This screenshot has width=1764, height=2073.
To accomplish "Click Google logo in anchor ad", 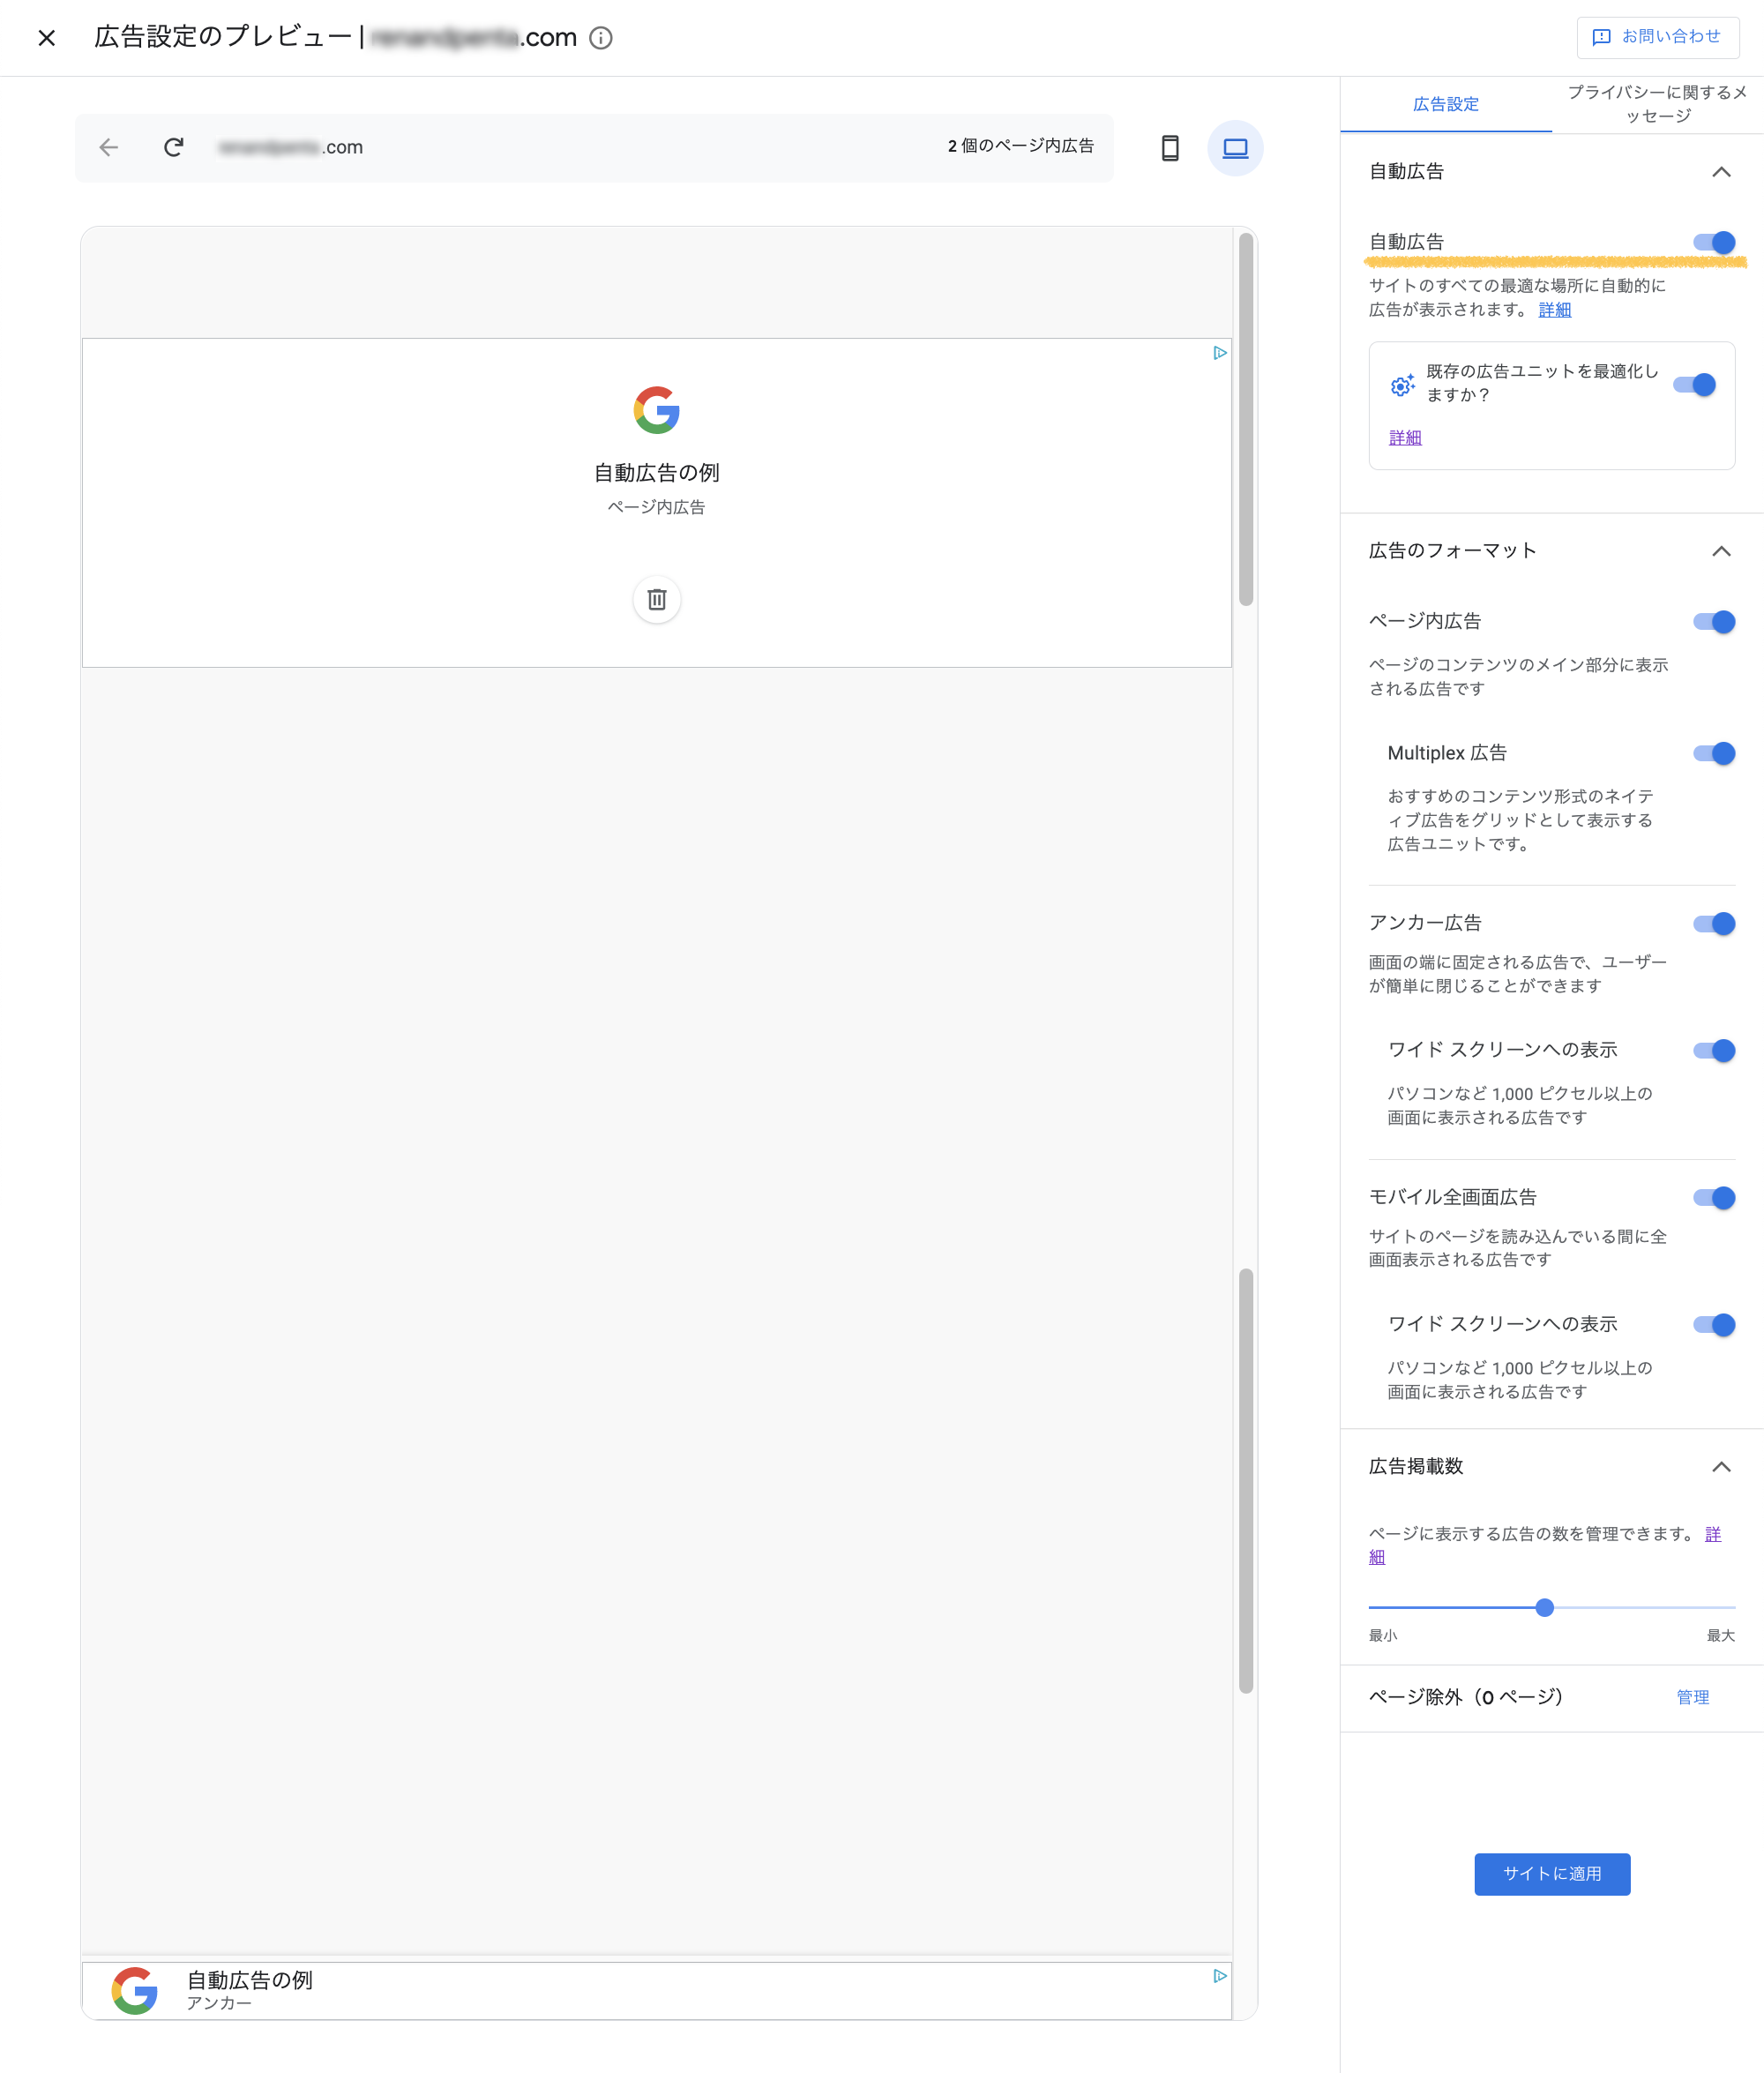I will coord(135,1990).
